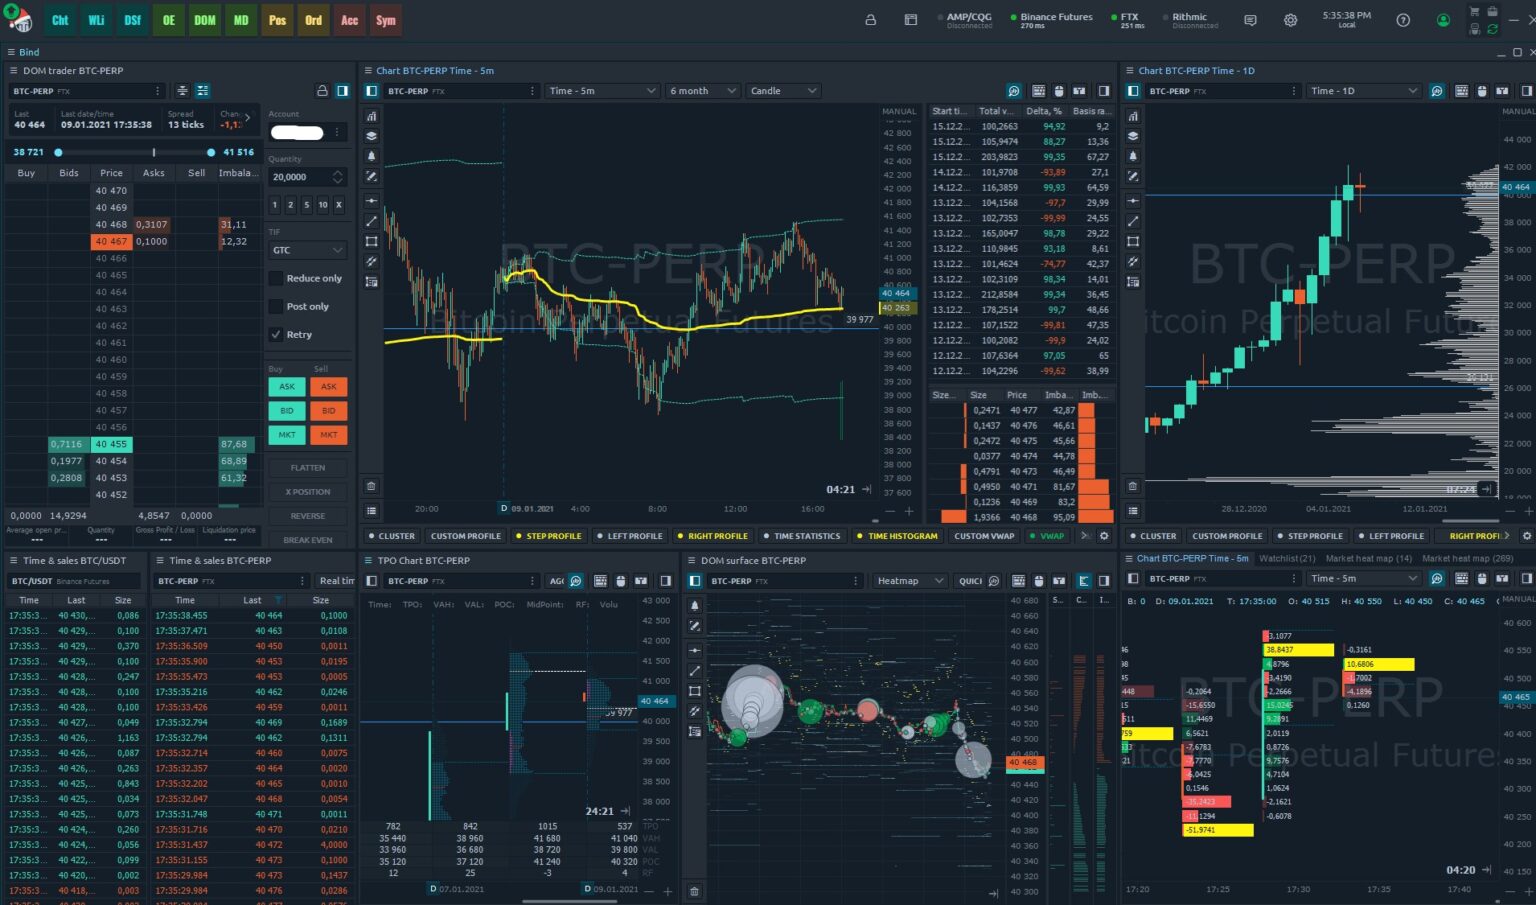
Task: Open alerts bell icon in 1D chart sidebar
Action: (x=1133, y=156)
